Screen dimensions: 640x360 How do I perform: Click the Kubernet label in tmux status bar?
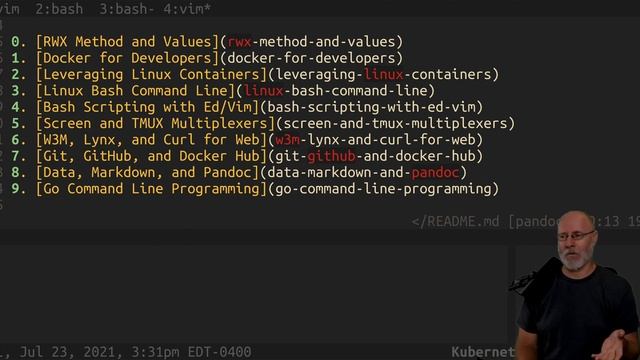point(482,352)
